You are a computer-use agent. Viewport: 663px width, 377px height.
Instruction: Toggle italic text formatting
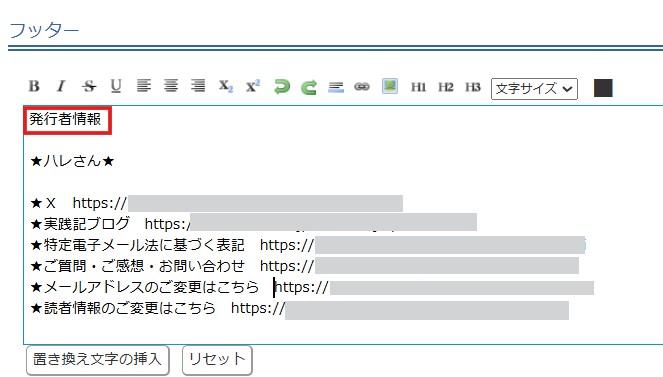point(61,86)
